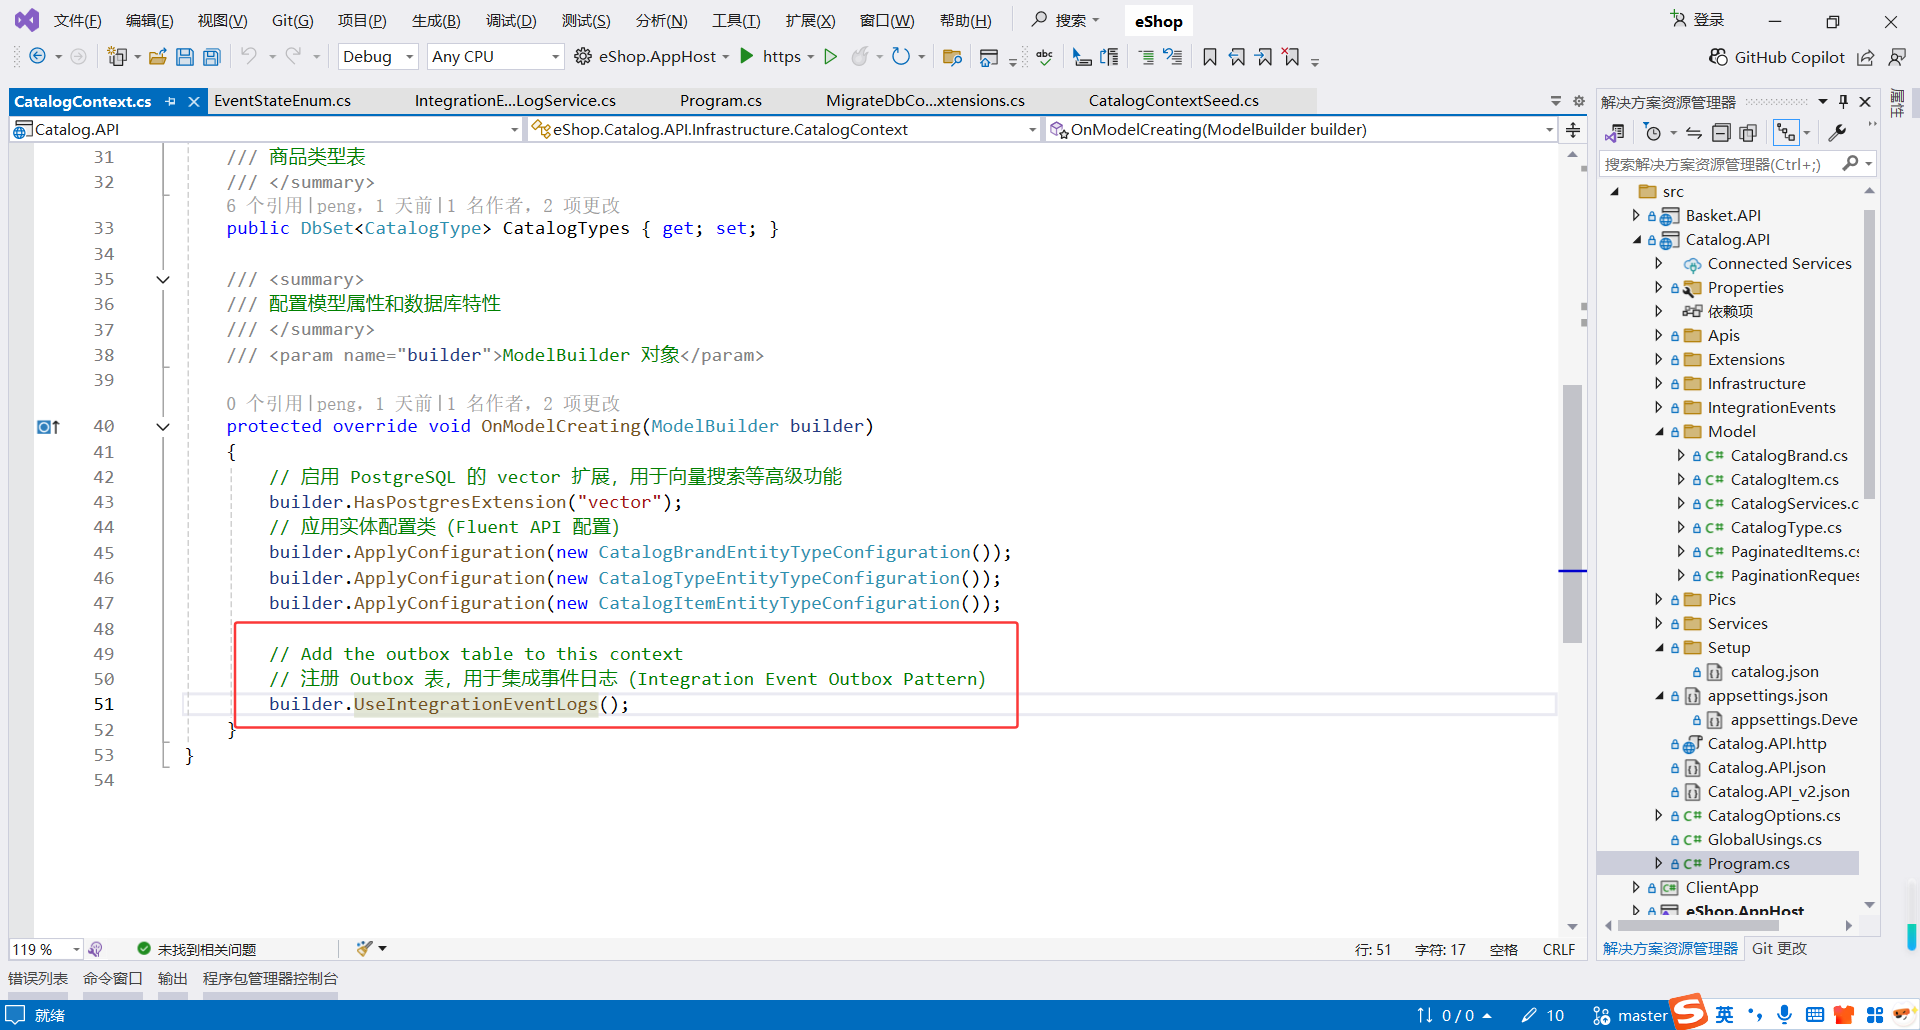The width and height of the screenshot is (1920, 1030).
Task: Toggle word wrap check spelling abc icon
Action: (1044, 57)
